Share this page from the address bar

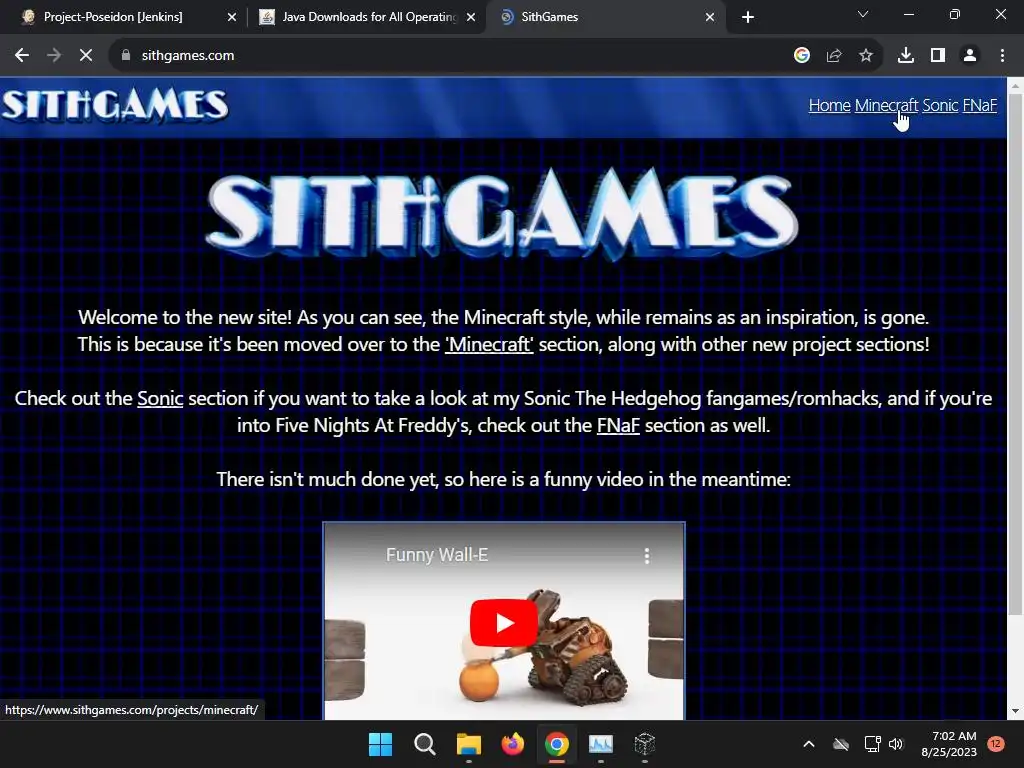coord(834,56)
